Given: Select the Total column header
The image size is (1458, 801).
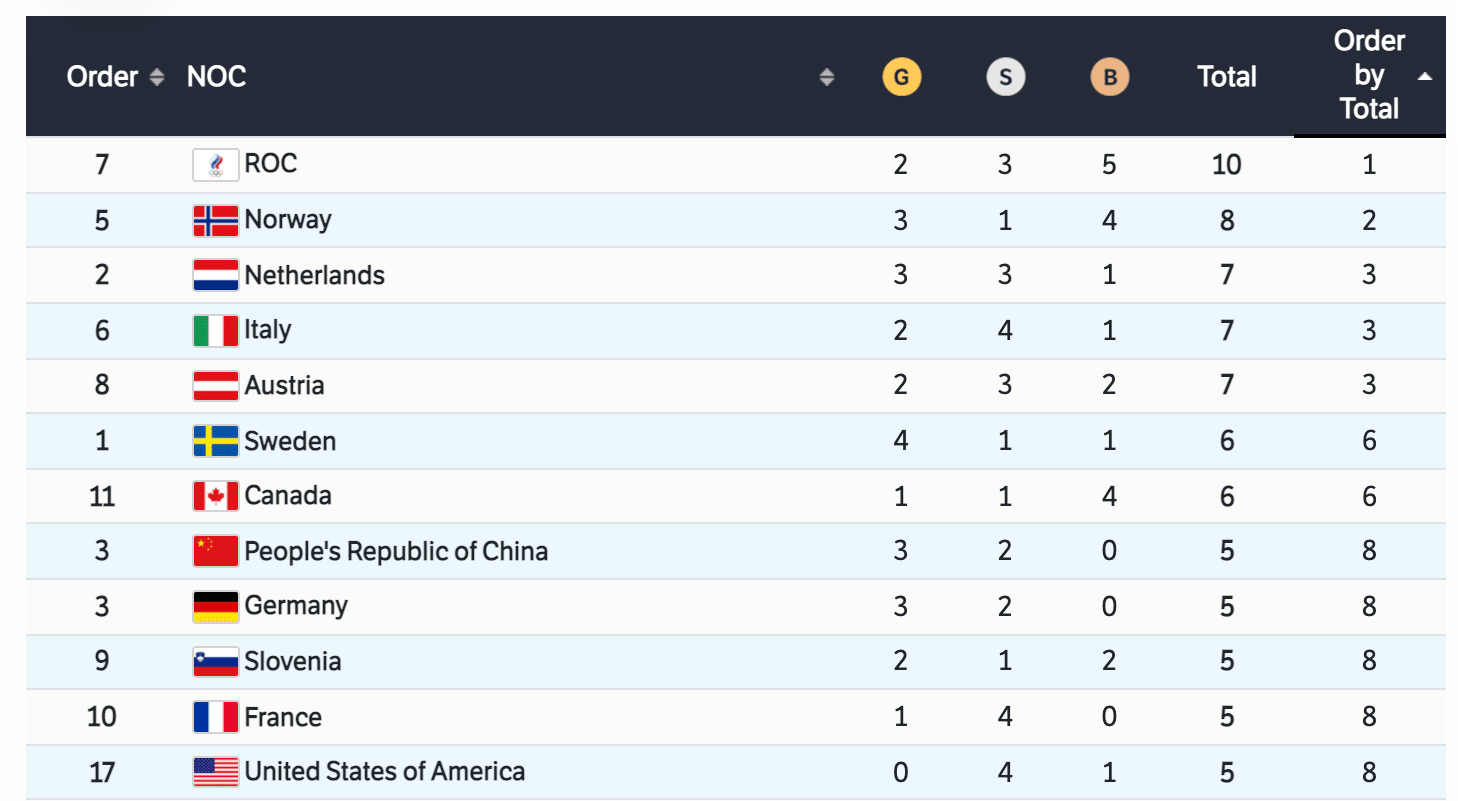Looking at the screenshot, I should click(x=1226, y=77).
